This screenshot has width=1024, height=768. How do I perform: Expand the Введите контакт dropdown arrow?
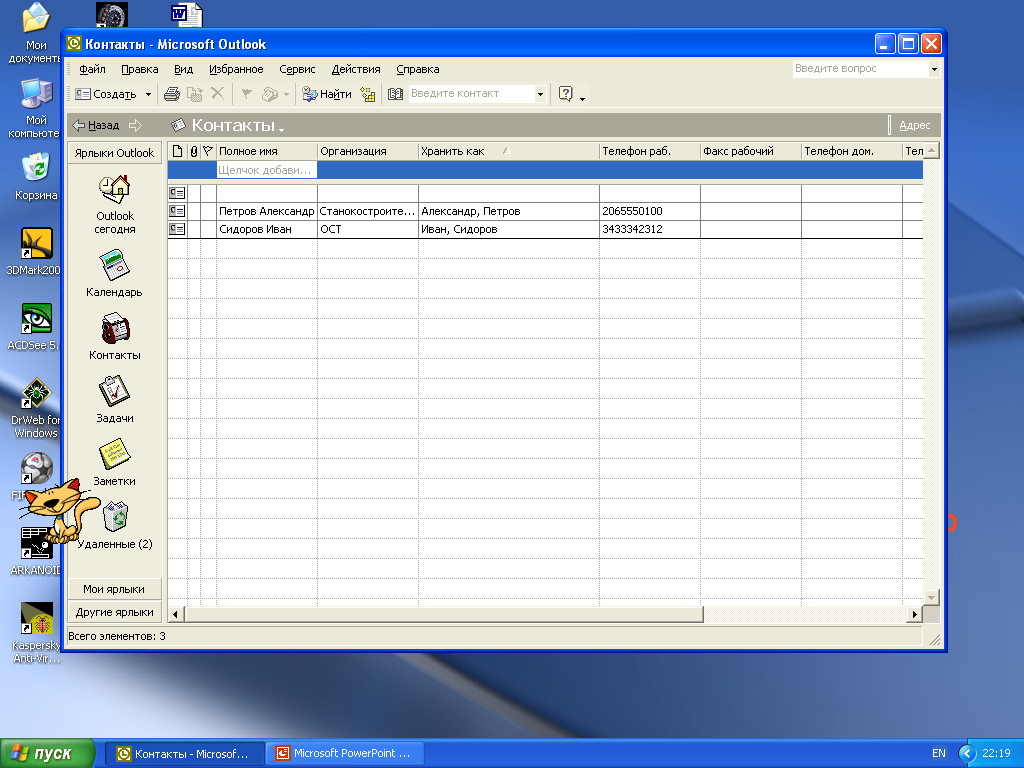click(x=540, y=94)
